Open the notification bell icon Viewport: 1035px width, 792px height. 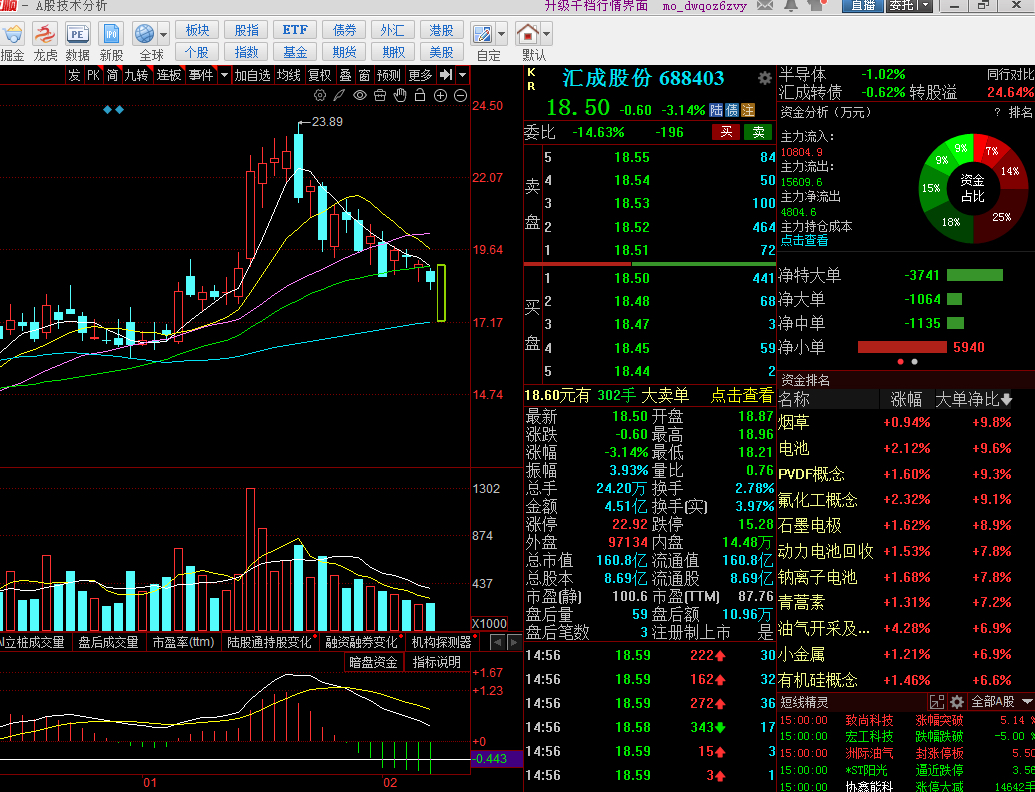point(791,5)
